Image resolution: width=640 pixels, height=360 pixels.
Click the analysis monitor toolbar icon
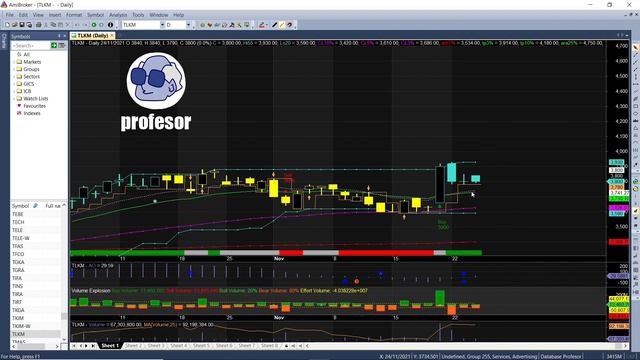coord(247,25)
